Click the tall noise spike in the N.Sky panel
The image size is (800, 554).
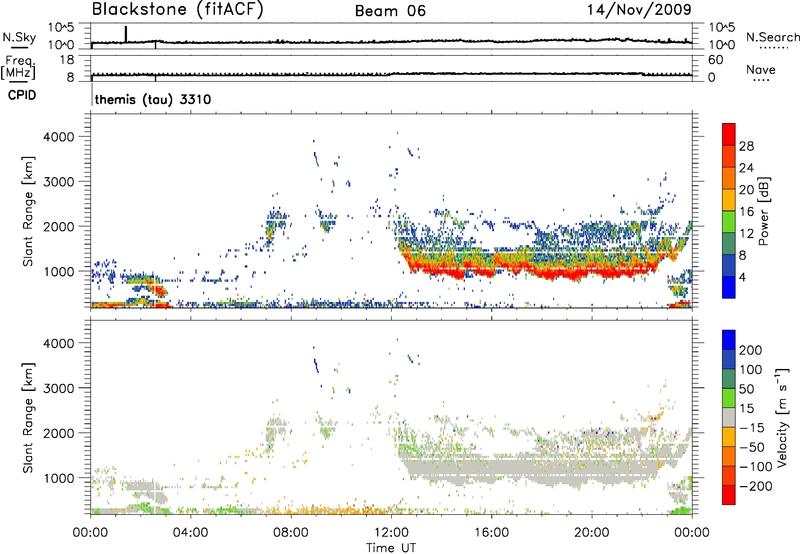(126, 34)
